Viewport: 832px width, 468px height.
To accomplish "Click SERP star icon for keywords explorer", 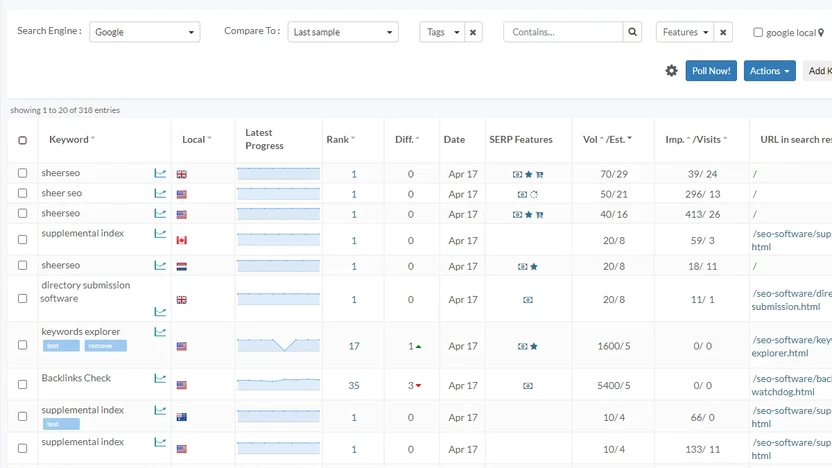I will coord(534,346).
